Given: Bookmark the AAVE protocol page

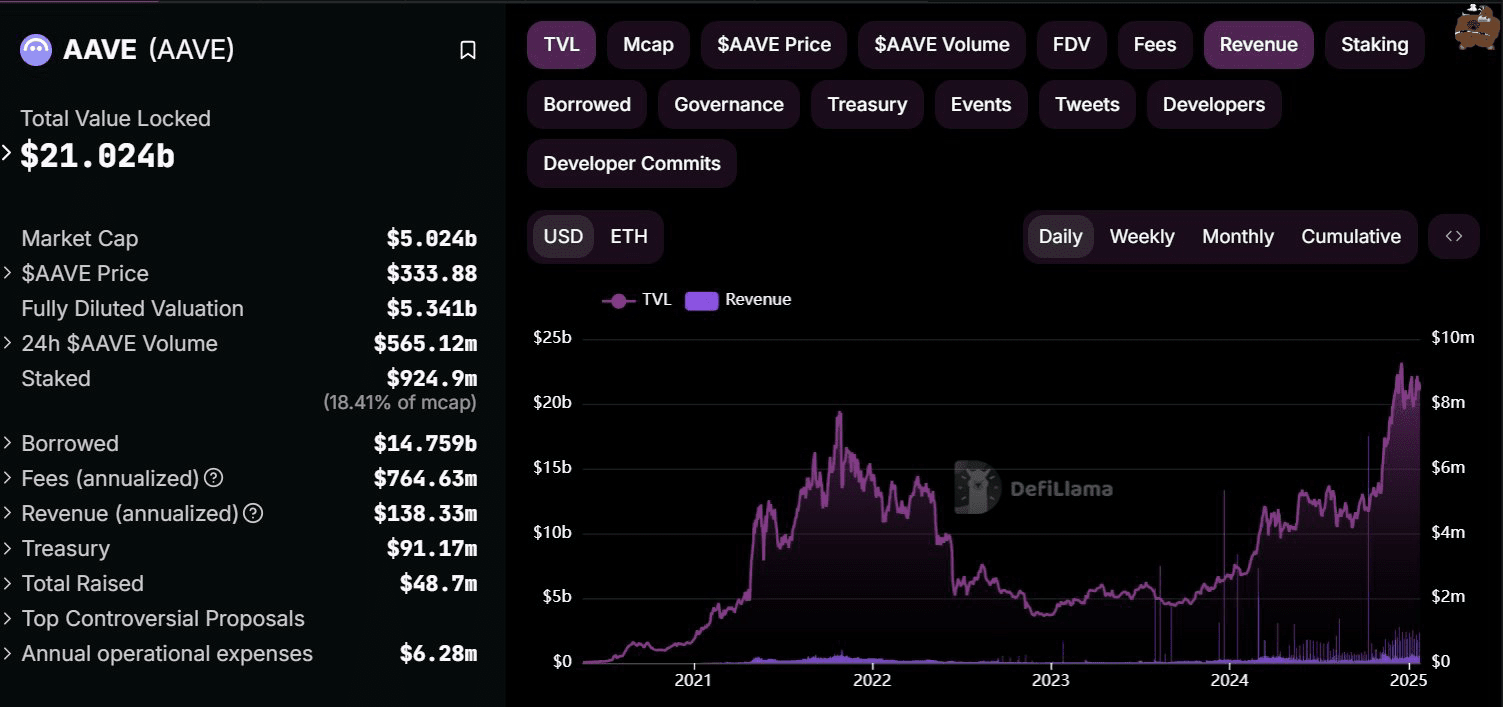Looking at the screenshot, I should click(x=467, y=49).
